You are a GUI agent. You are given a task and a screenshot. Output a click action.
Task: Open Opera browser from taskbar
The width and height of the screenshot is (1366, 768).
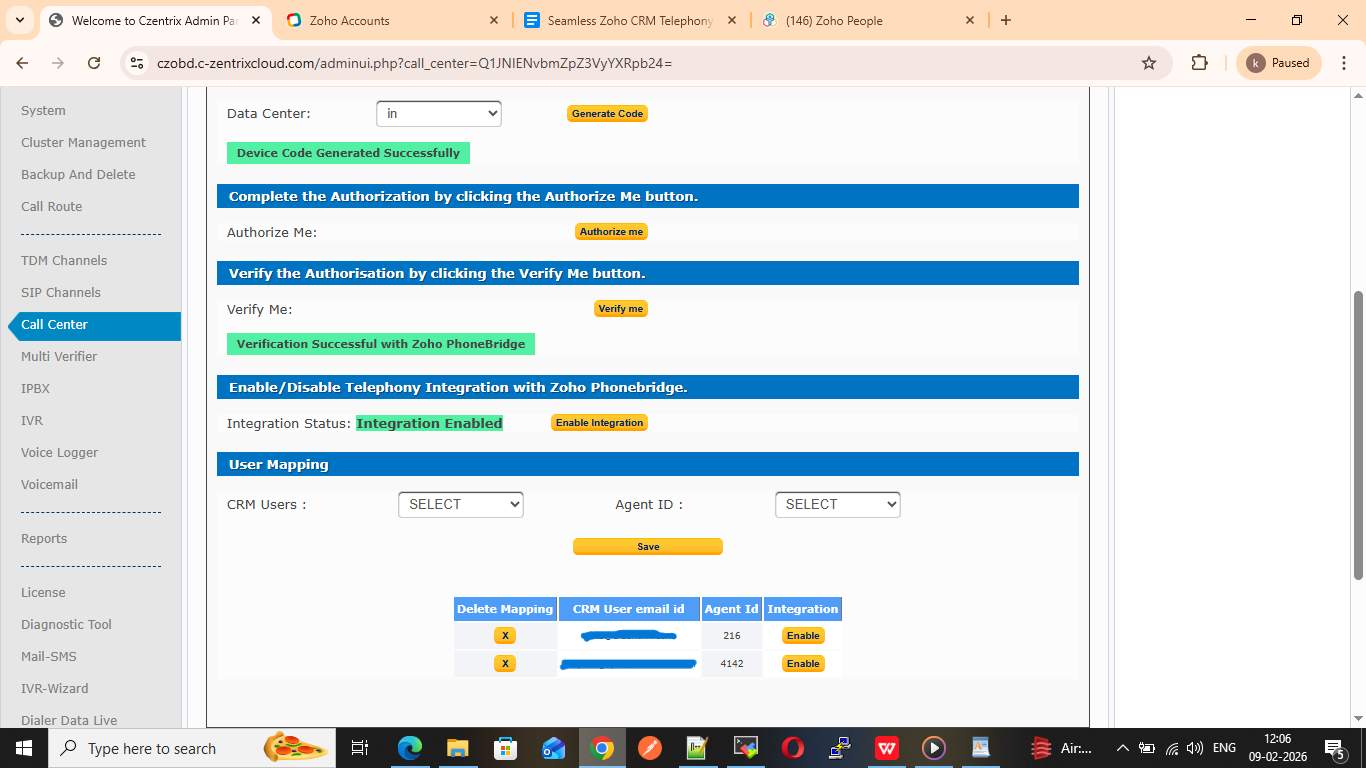point(792,748)
